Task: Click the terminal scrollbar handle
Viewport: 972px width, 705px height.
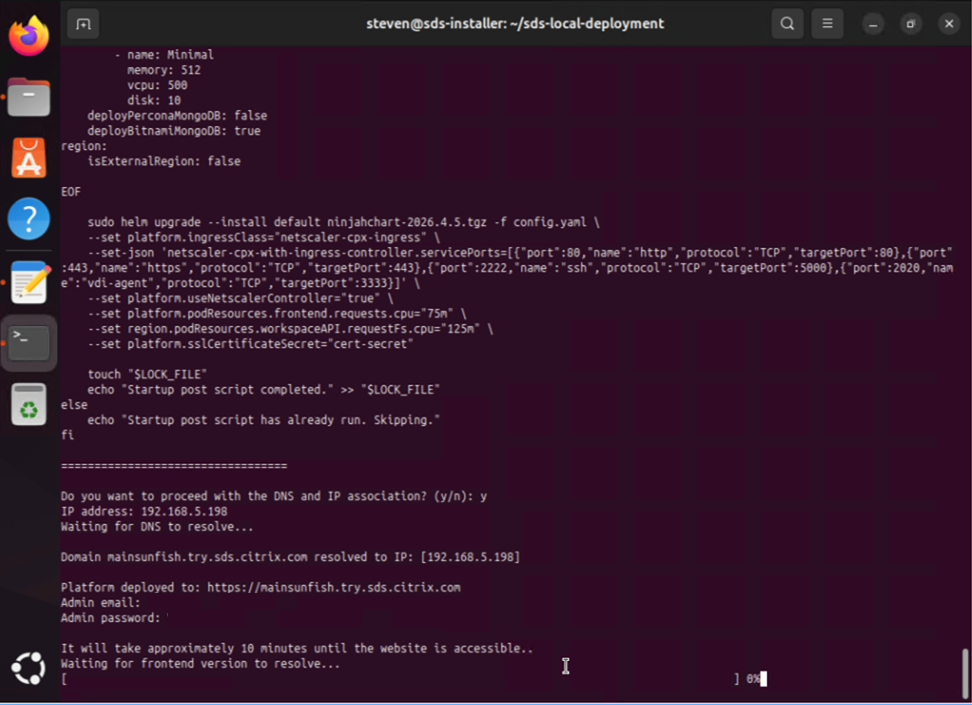Action: 965,673
